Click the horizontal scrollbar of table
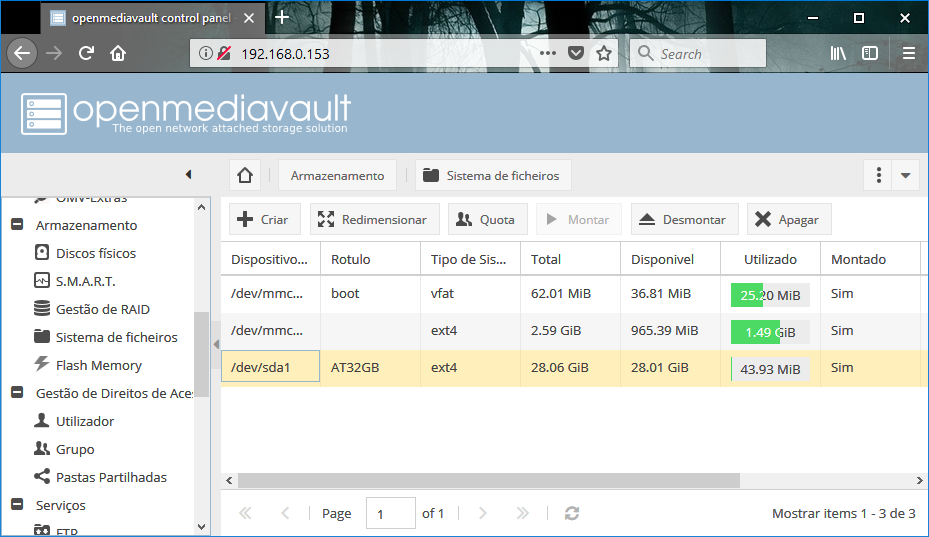 pos(489,480)
